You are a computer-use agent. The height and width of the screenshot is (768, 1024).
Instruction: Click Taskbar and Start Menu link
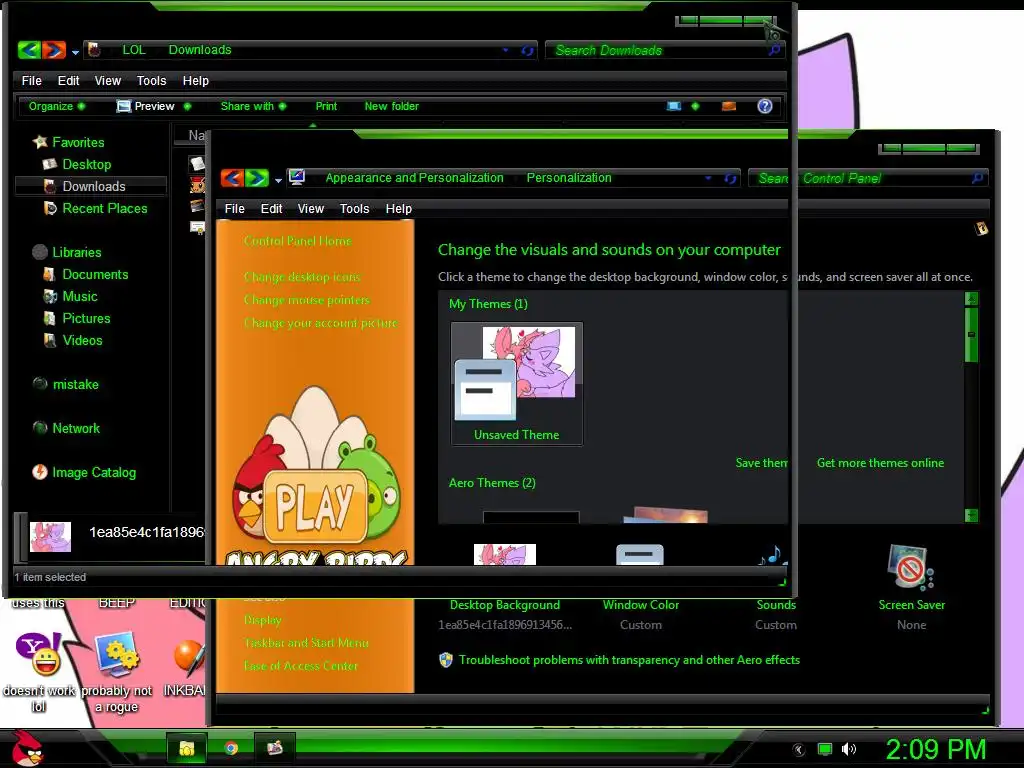(x=306, y=643)
